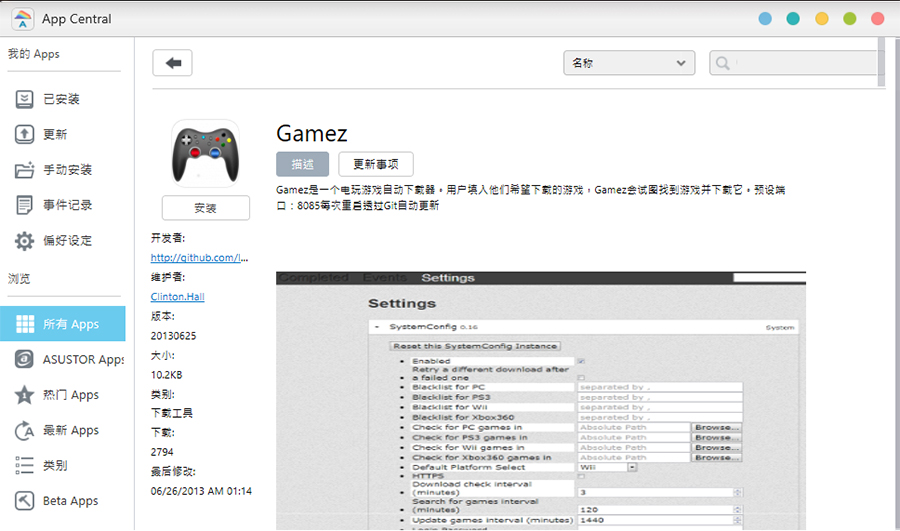Switch to the 更新事项 changelog tab
Image resolution: width=900 pixels, height=531 pixels.
[x=376, y=164]
